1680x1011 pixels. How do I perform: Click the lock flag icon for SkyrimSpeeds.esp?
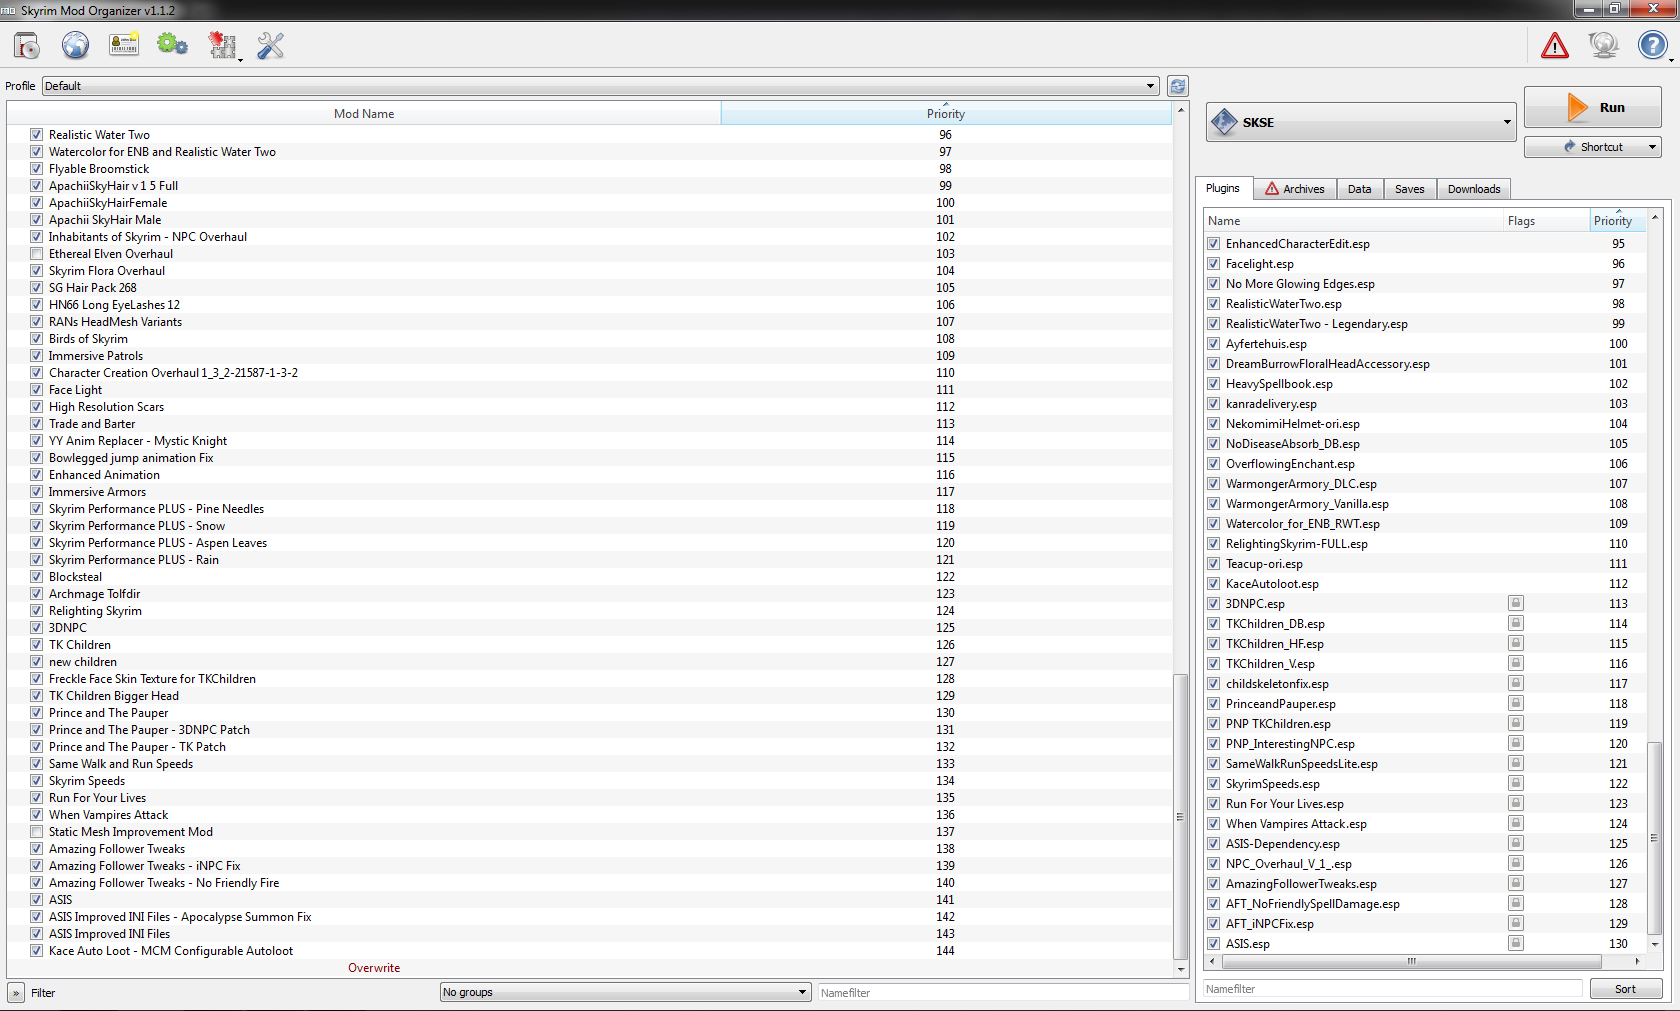pos(1516,783)
